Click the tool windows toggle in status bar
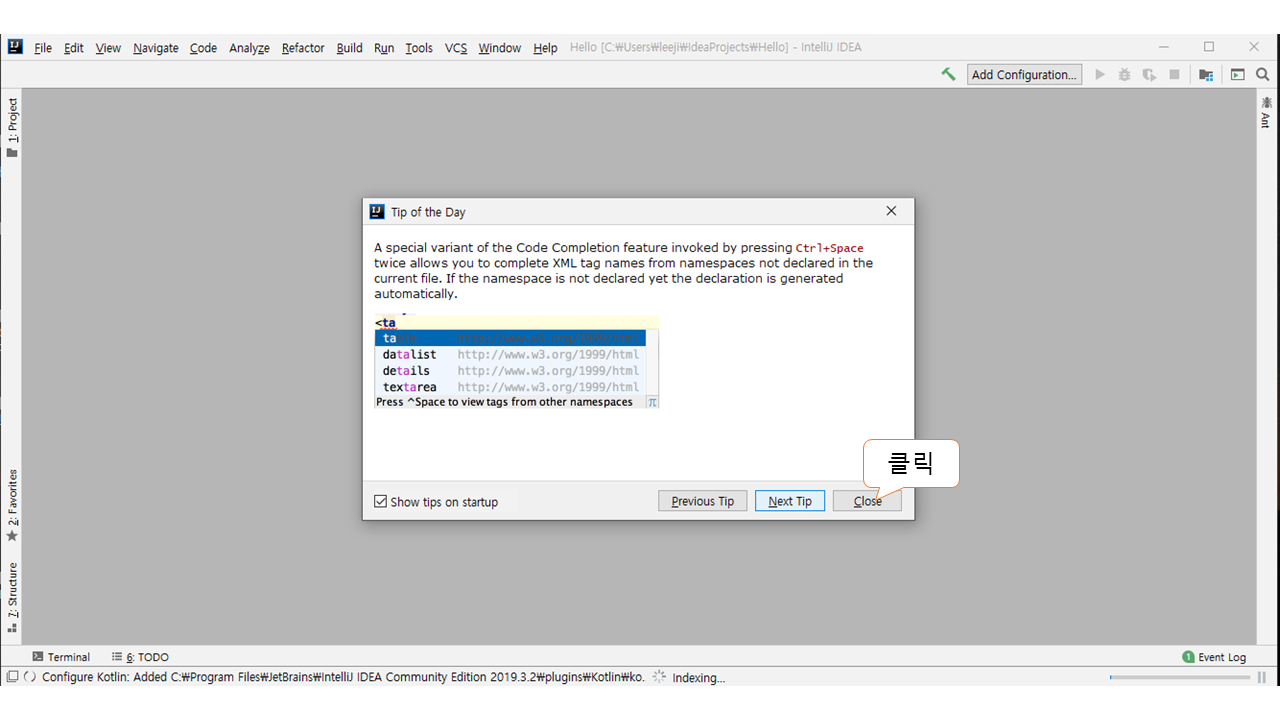 [x=12, y=677]
